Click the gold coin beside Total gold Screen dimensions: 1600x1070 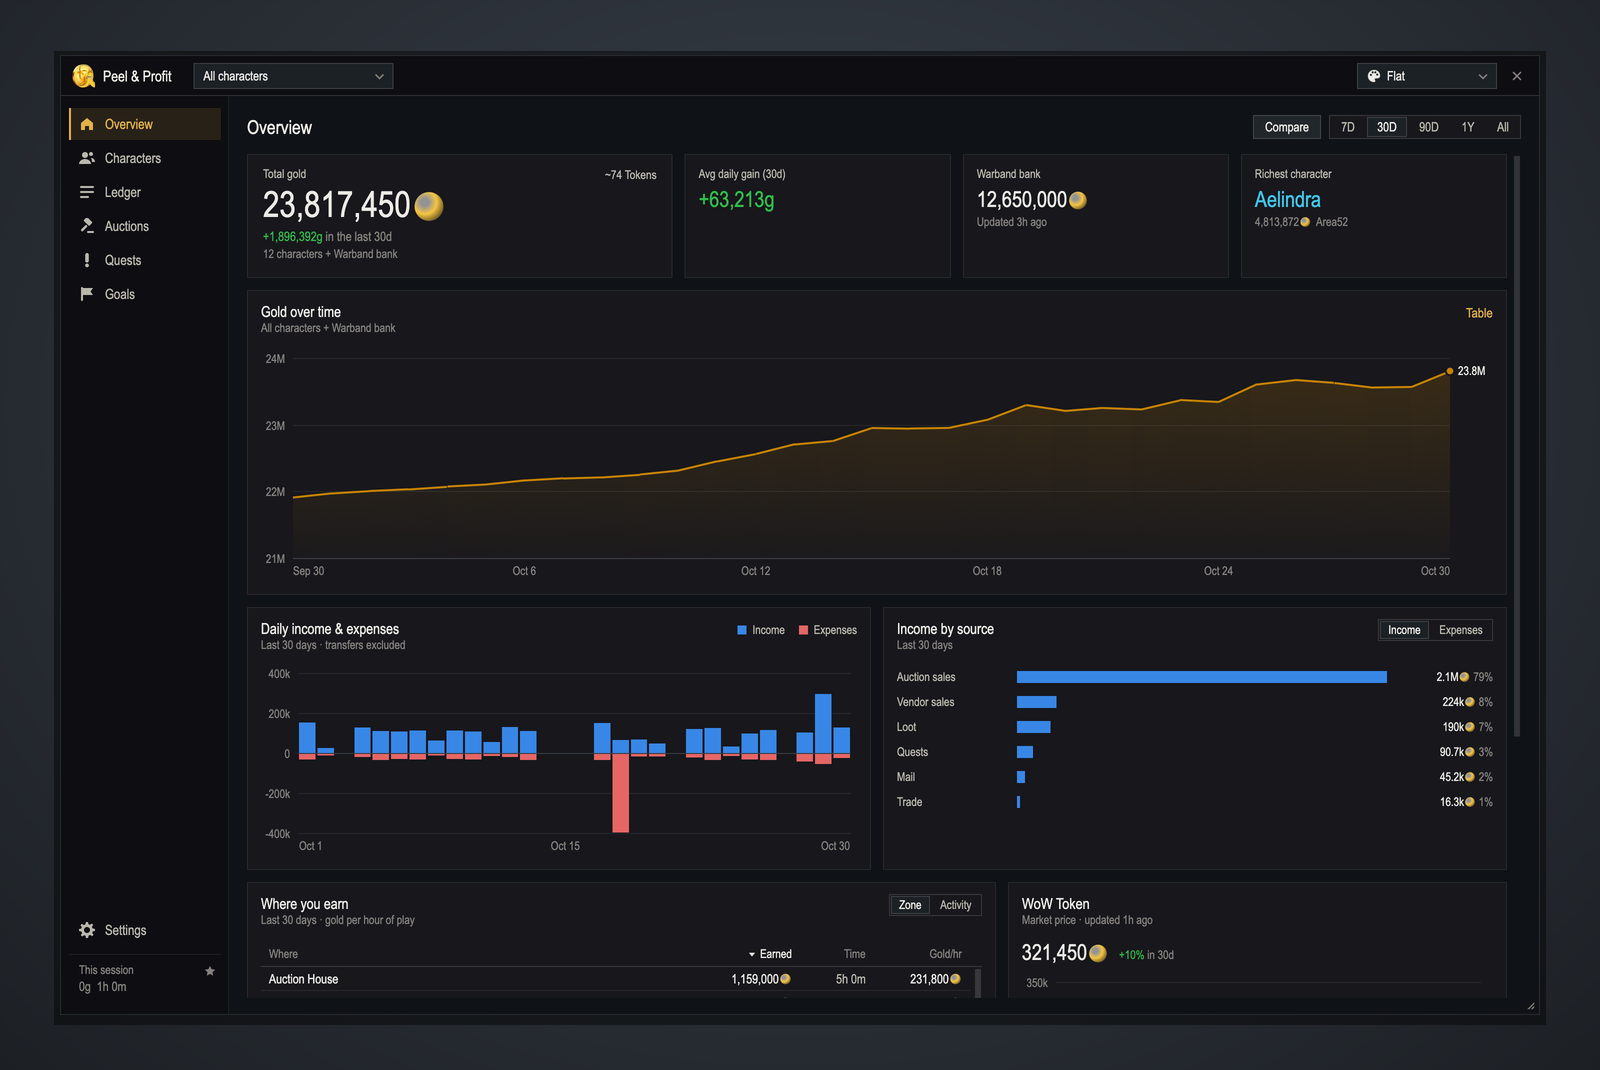429,206
